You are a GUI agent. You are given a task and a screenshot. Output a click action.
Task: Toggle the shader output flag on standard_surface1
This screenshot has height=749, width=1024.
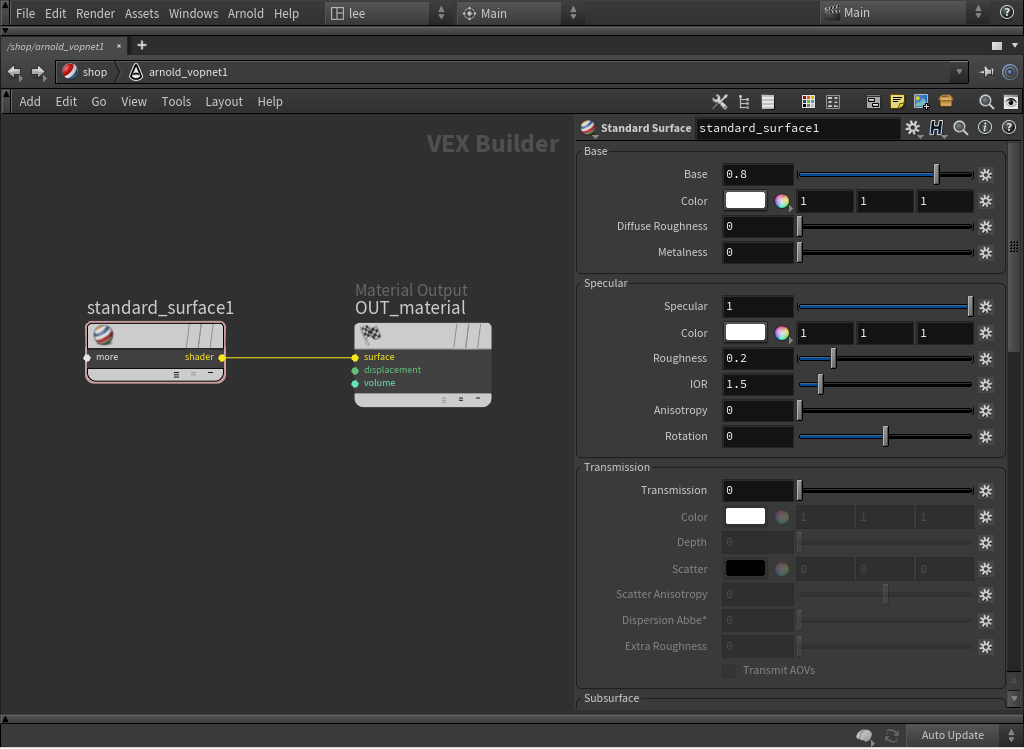pos(220,357)
